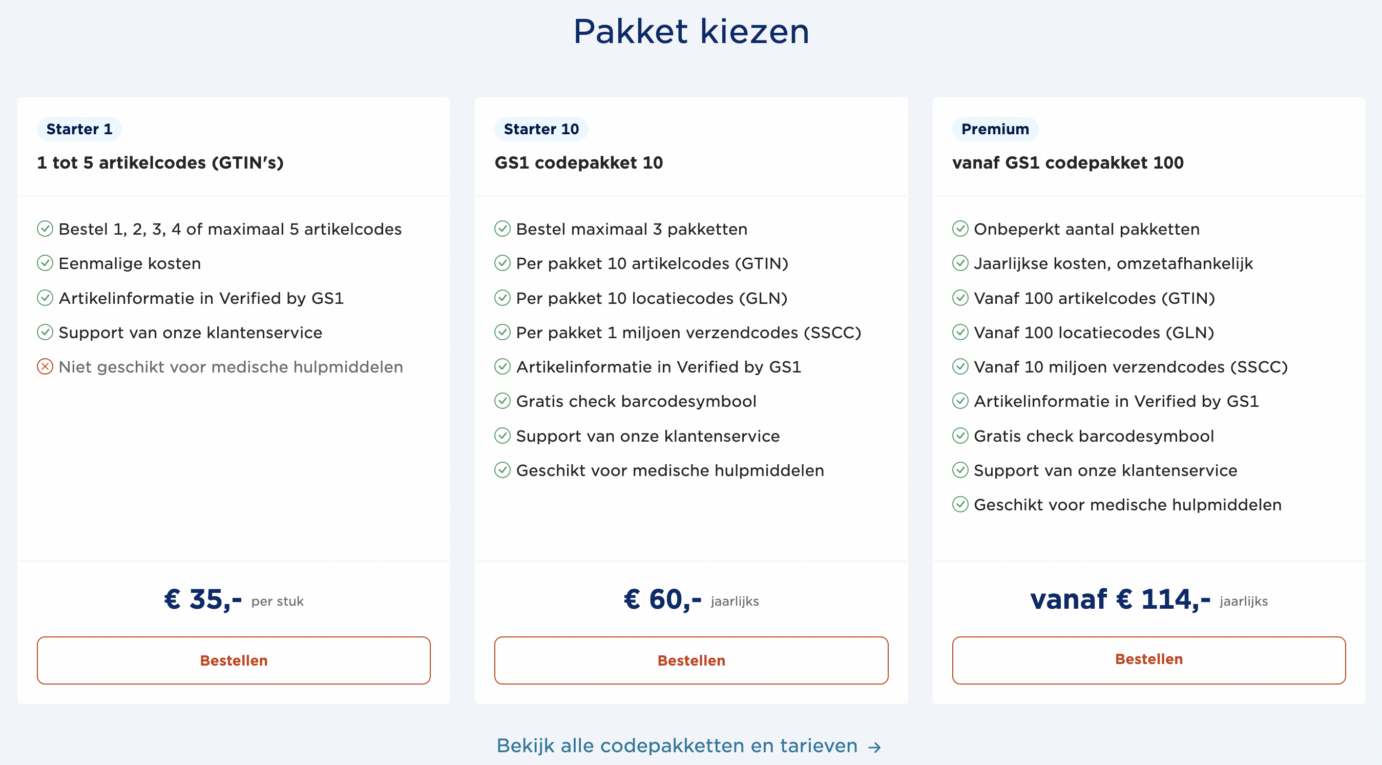Click the 'Starter 10' label
This screenshot has height=765, width=1382.
(x=541, y=129)
